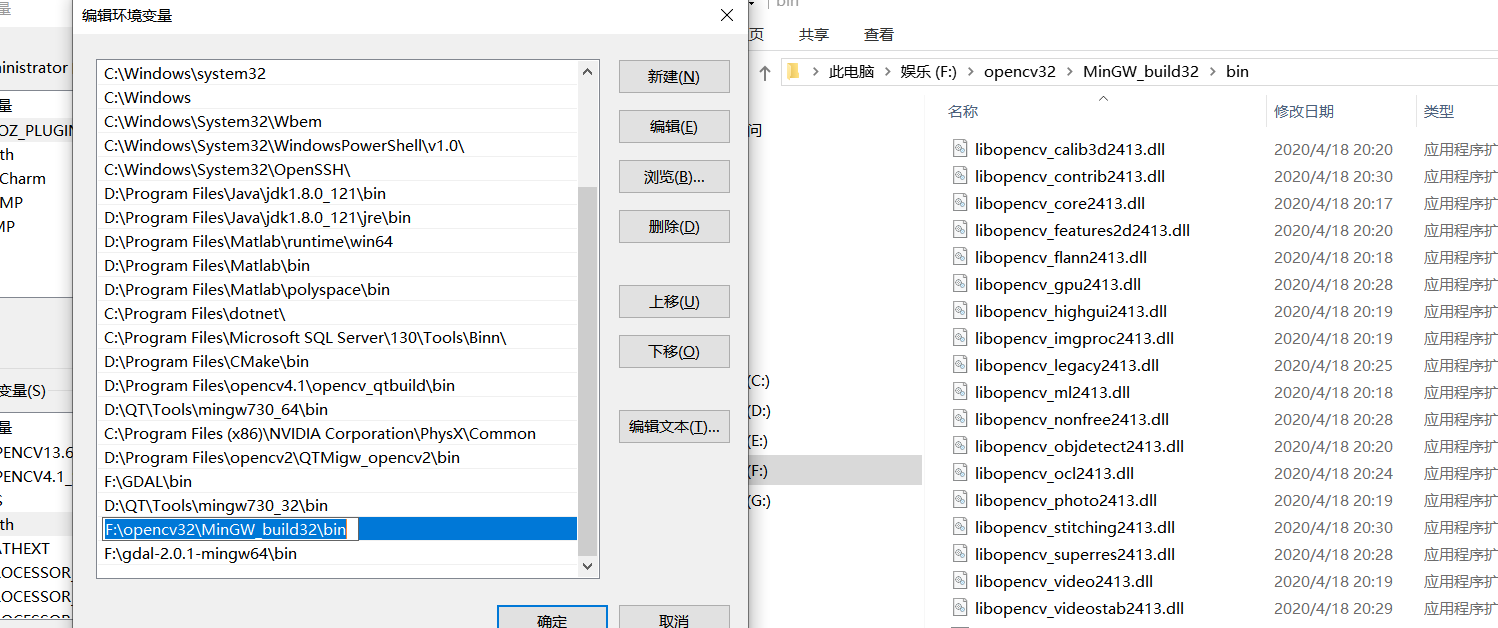
Task: Navigate to MinGW_build32 breadcrumb
Action: [x=1141, y=72]
